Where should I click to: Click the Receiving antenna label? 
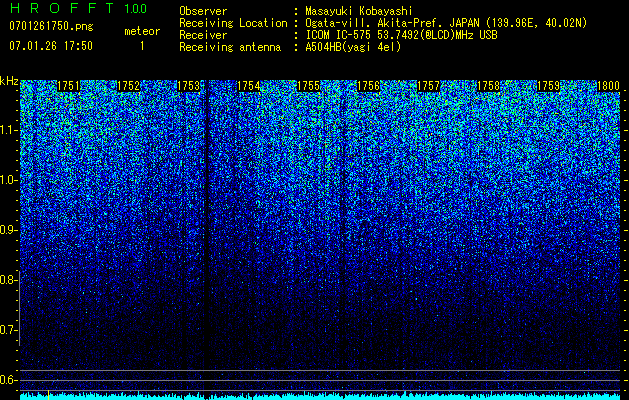(x=230, y=47)
